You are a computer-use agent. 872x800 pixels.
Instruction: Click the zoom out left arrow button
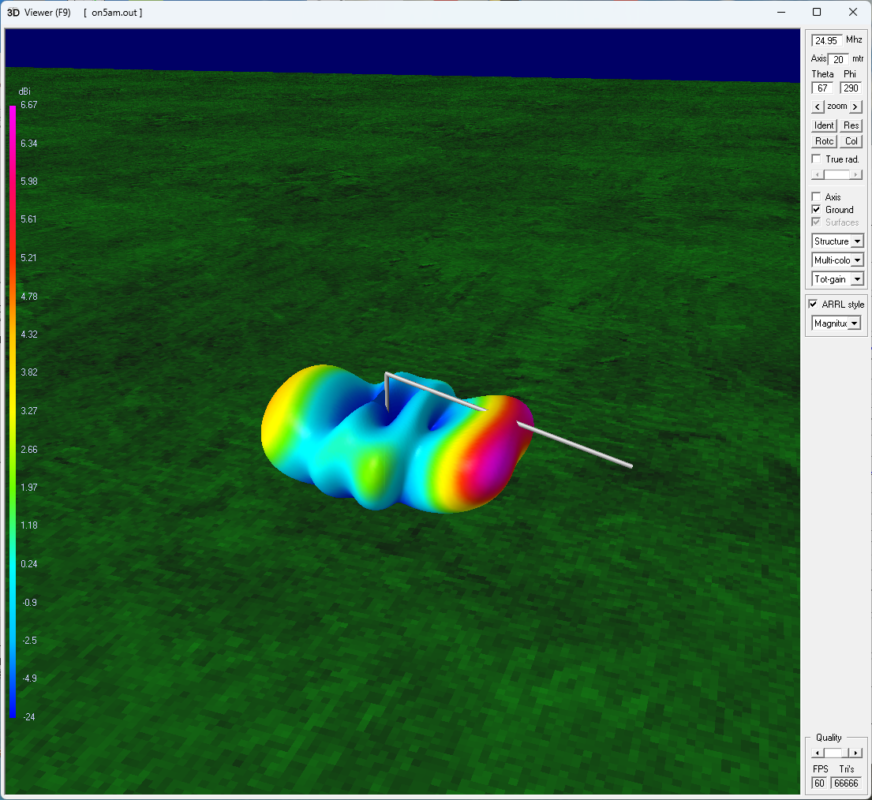point(816,107)
